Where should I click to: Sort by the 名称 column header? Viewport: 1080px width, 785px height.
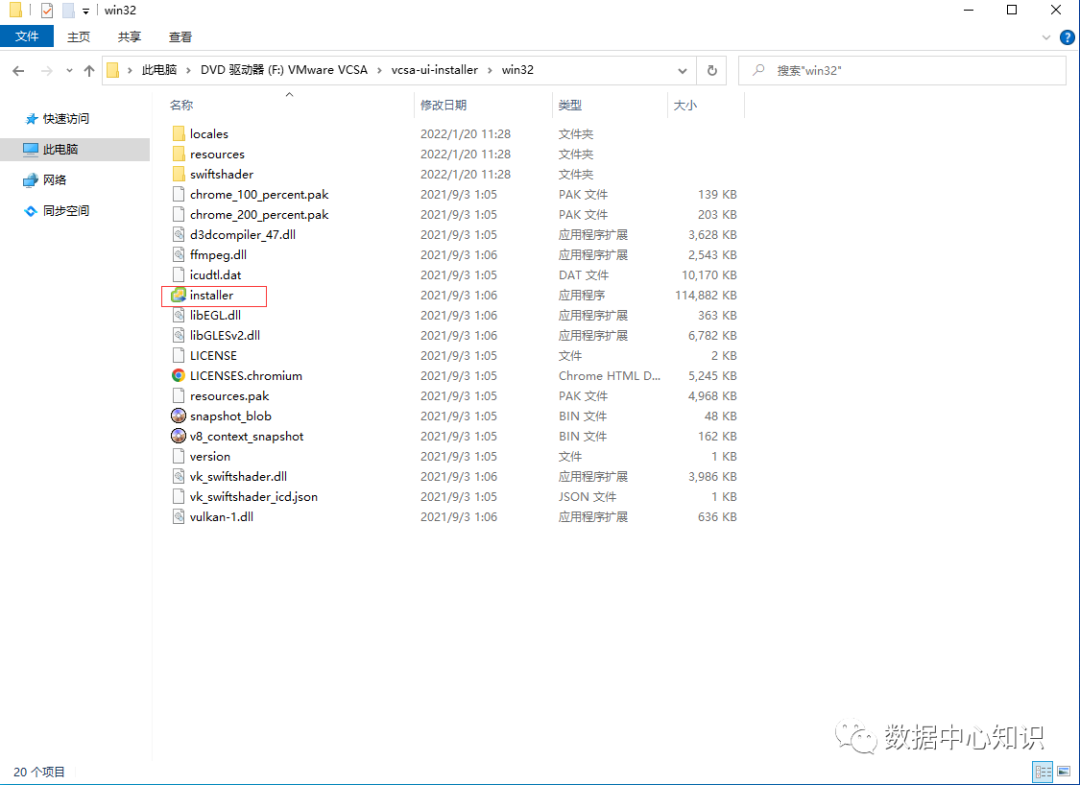coord(181,105)
